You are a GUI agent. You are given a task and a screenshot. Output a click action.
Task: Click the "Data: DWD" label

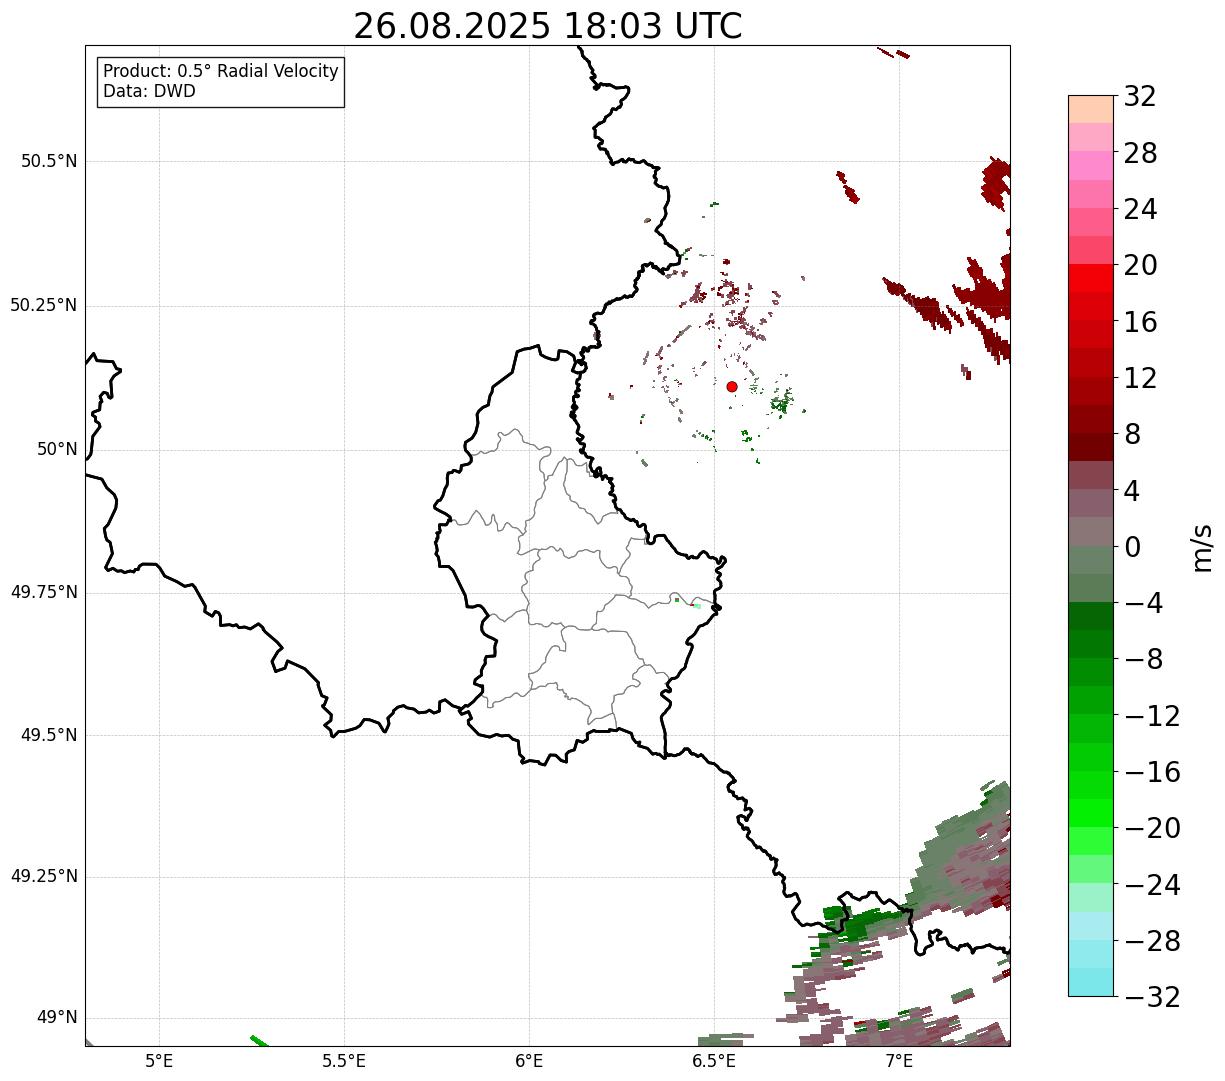149,91
